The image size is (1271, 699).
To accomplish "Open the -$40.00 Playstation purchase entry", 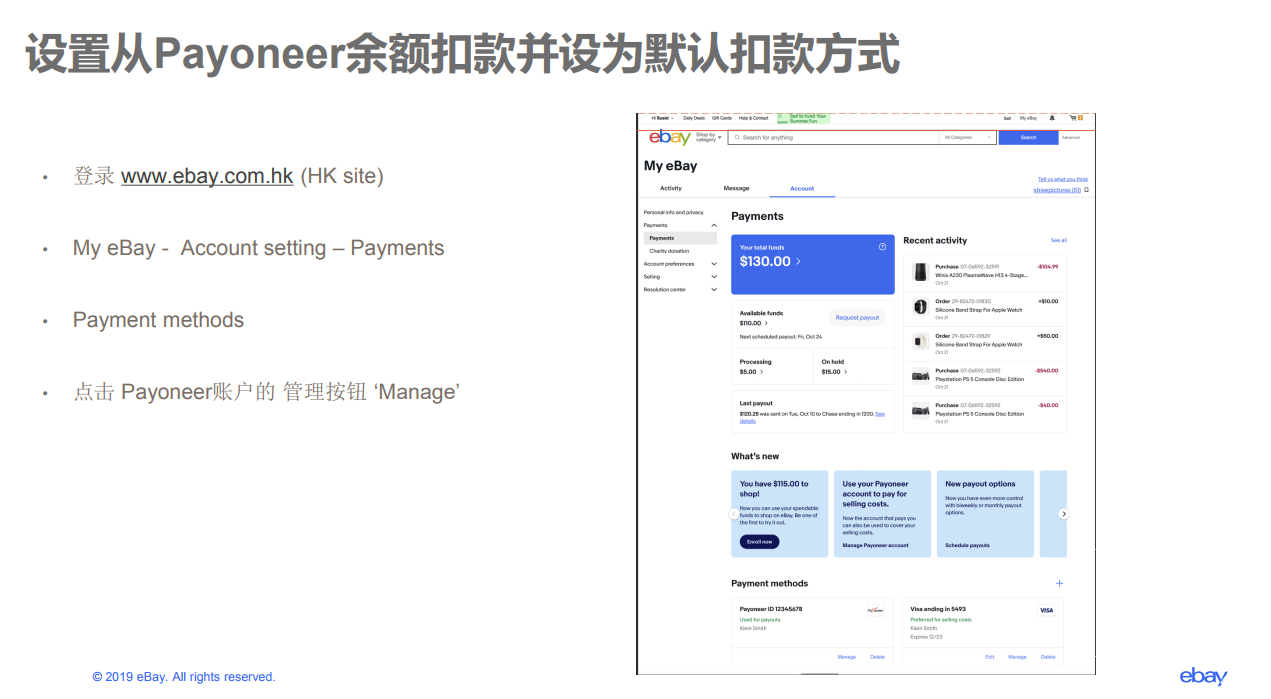I will 985,411.
